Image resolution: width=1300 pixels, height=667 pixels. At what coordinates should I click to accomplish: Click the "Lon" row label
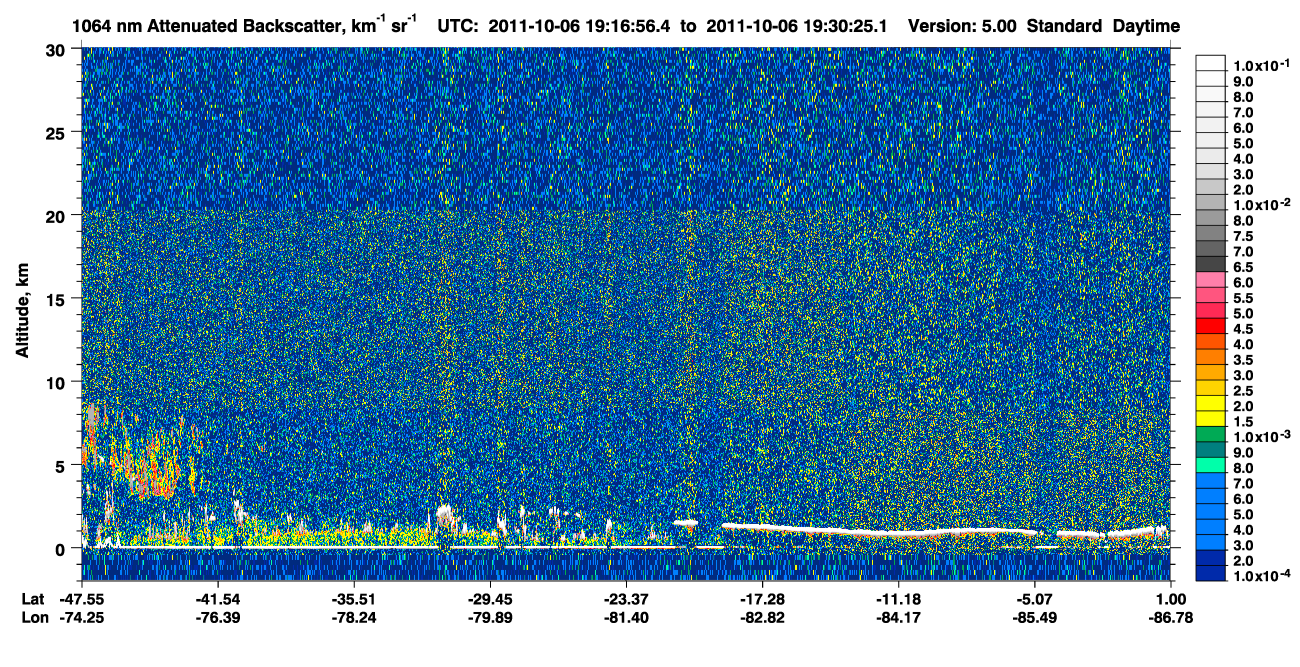(x=33, y=617)
